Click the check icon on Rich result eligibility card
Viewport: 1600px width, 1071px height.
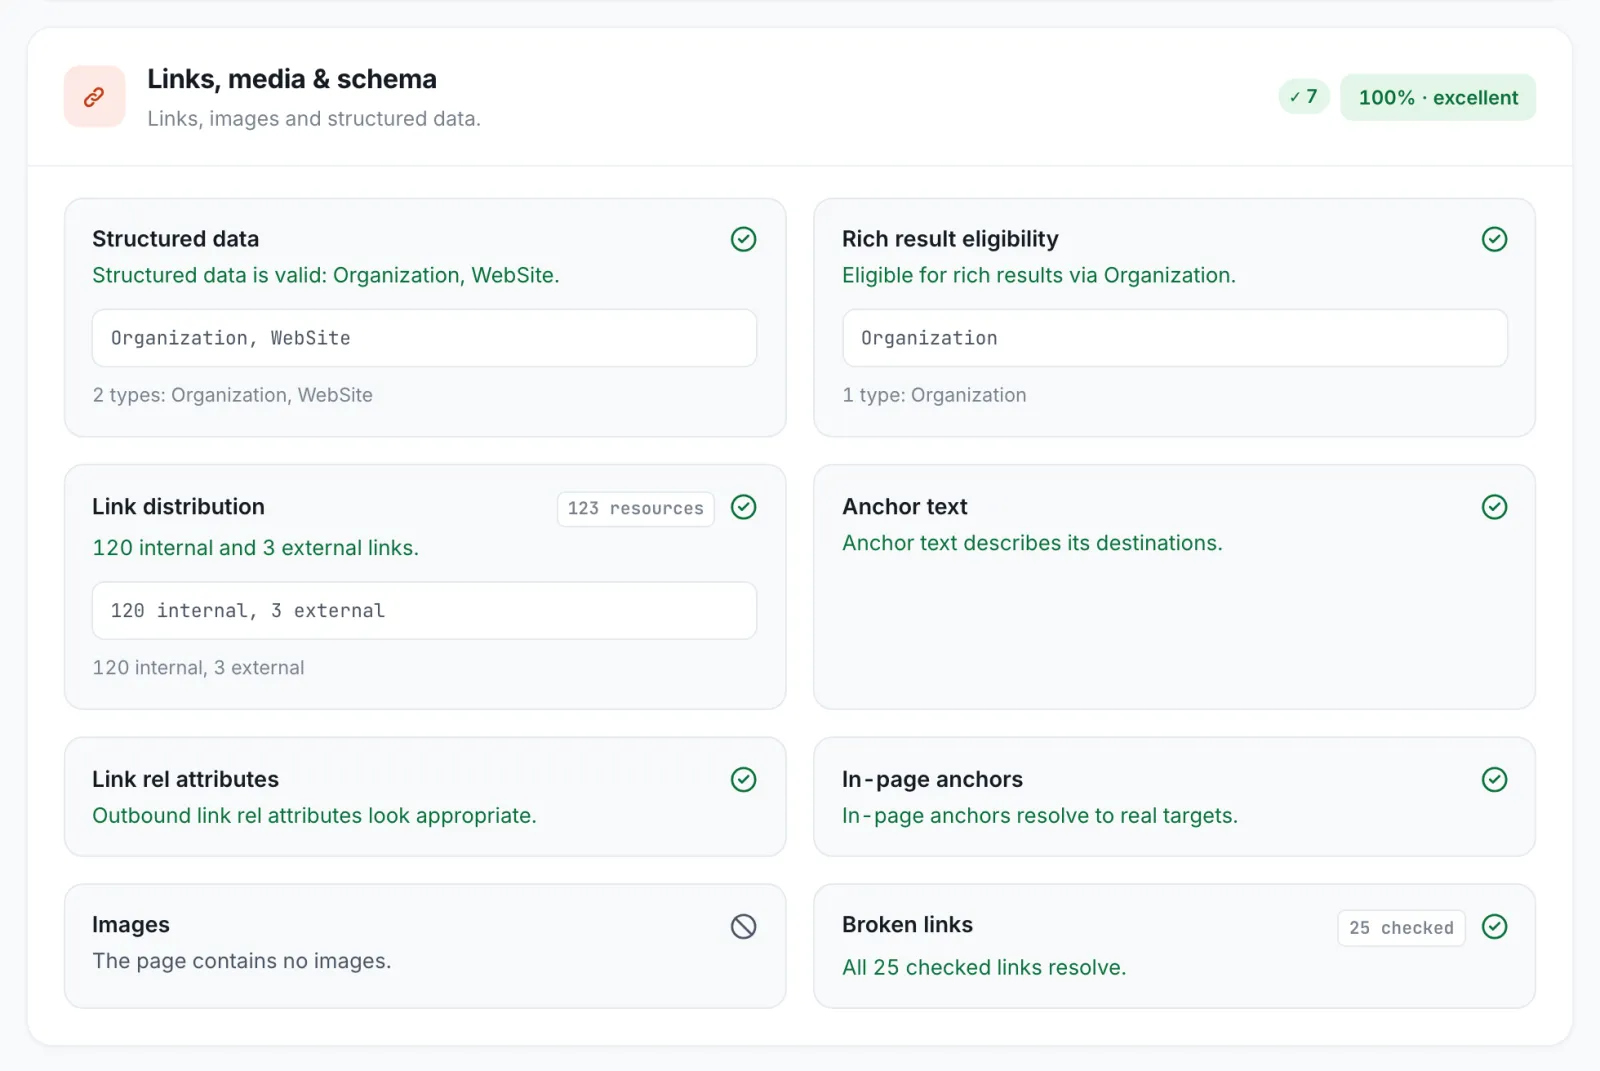coord(1494,239)
